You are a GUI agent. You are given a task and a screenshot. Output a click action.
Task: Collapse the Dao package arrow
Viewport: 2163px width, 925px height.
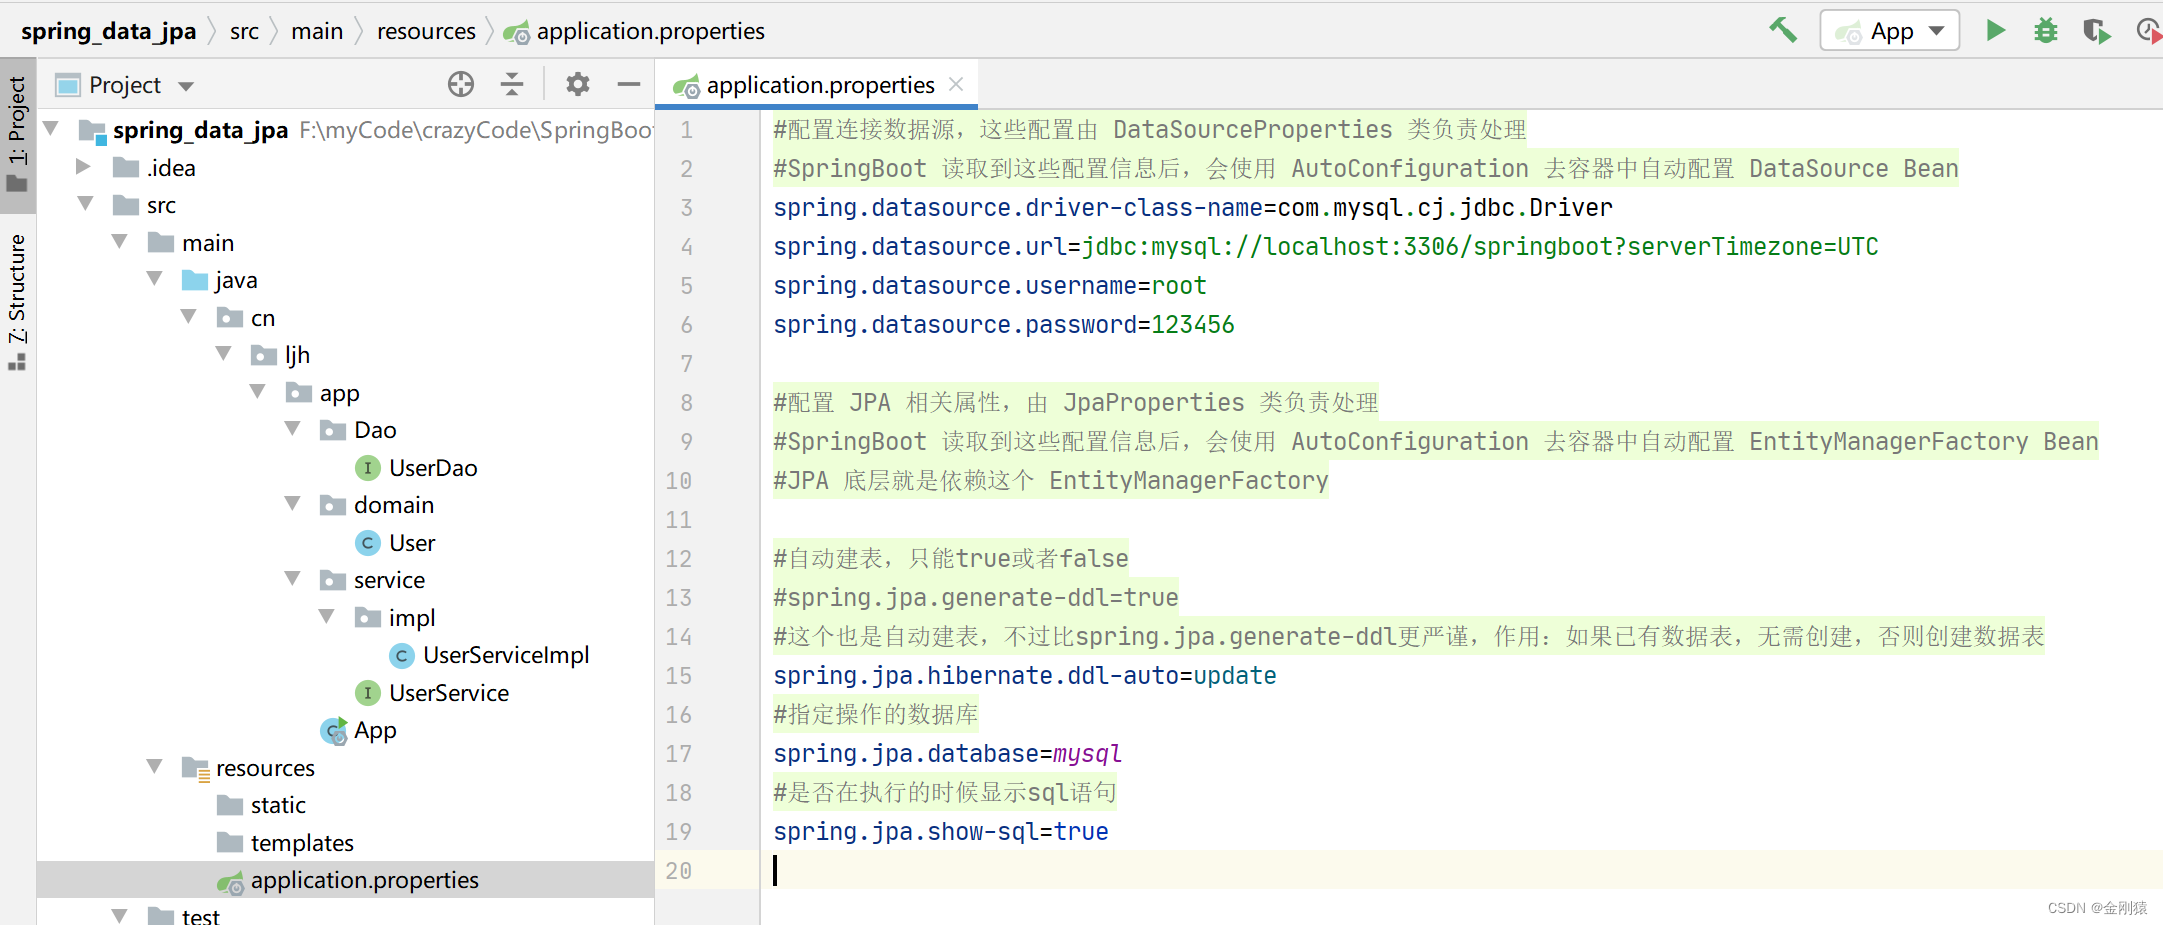click(293, 428)
